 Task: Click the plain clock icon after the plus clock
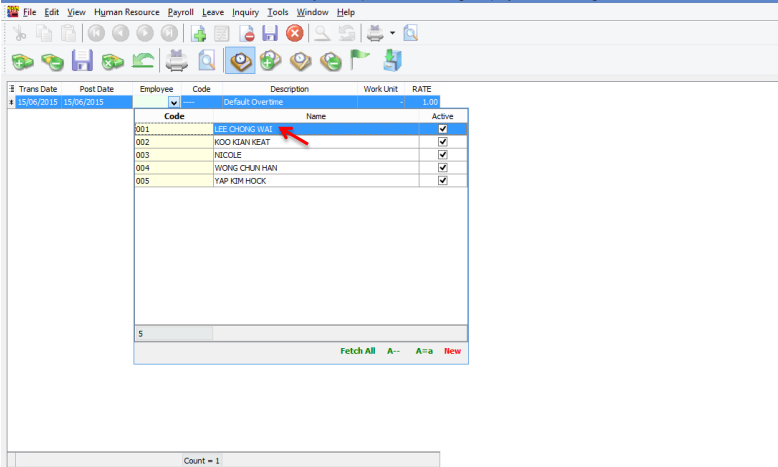(x=301, y=61)
